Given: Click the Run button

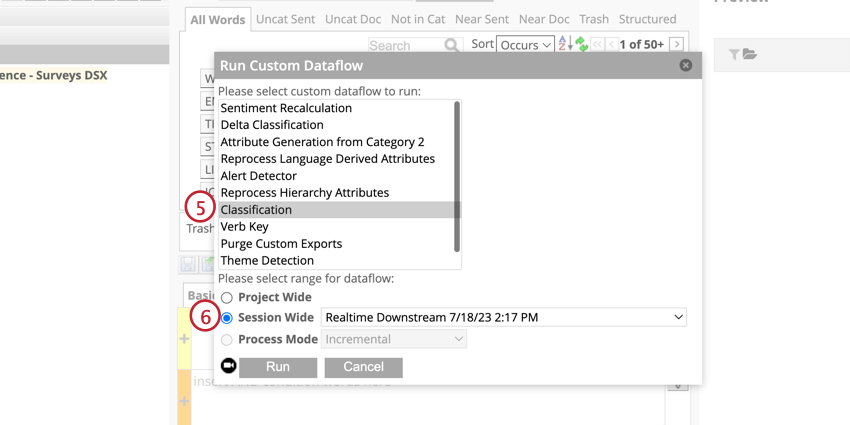Looking at the screenshot, I should pos(278,367).
